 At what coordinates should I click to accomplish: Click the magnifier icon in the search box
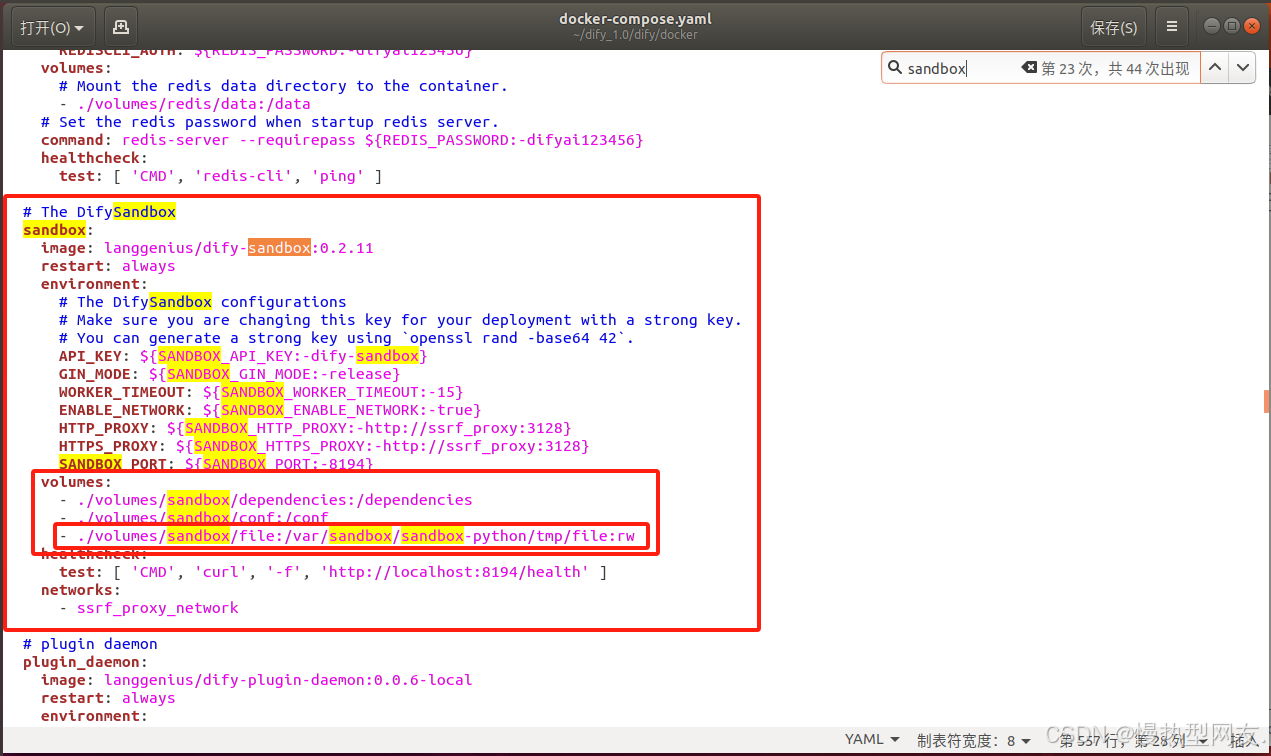[x=893, y=68]
